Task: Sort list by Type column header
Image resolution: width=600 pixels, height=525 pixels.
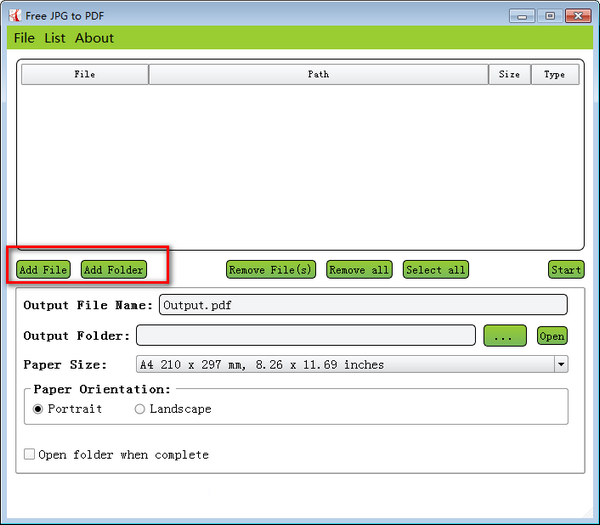Action: pos(555,74)
